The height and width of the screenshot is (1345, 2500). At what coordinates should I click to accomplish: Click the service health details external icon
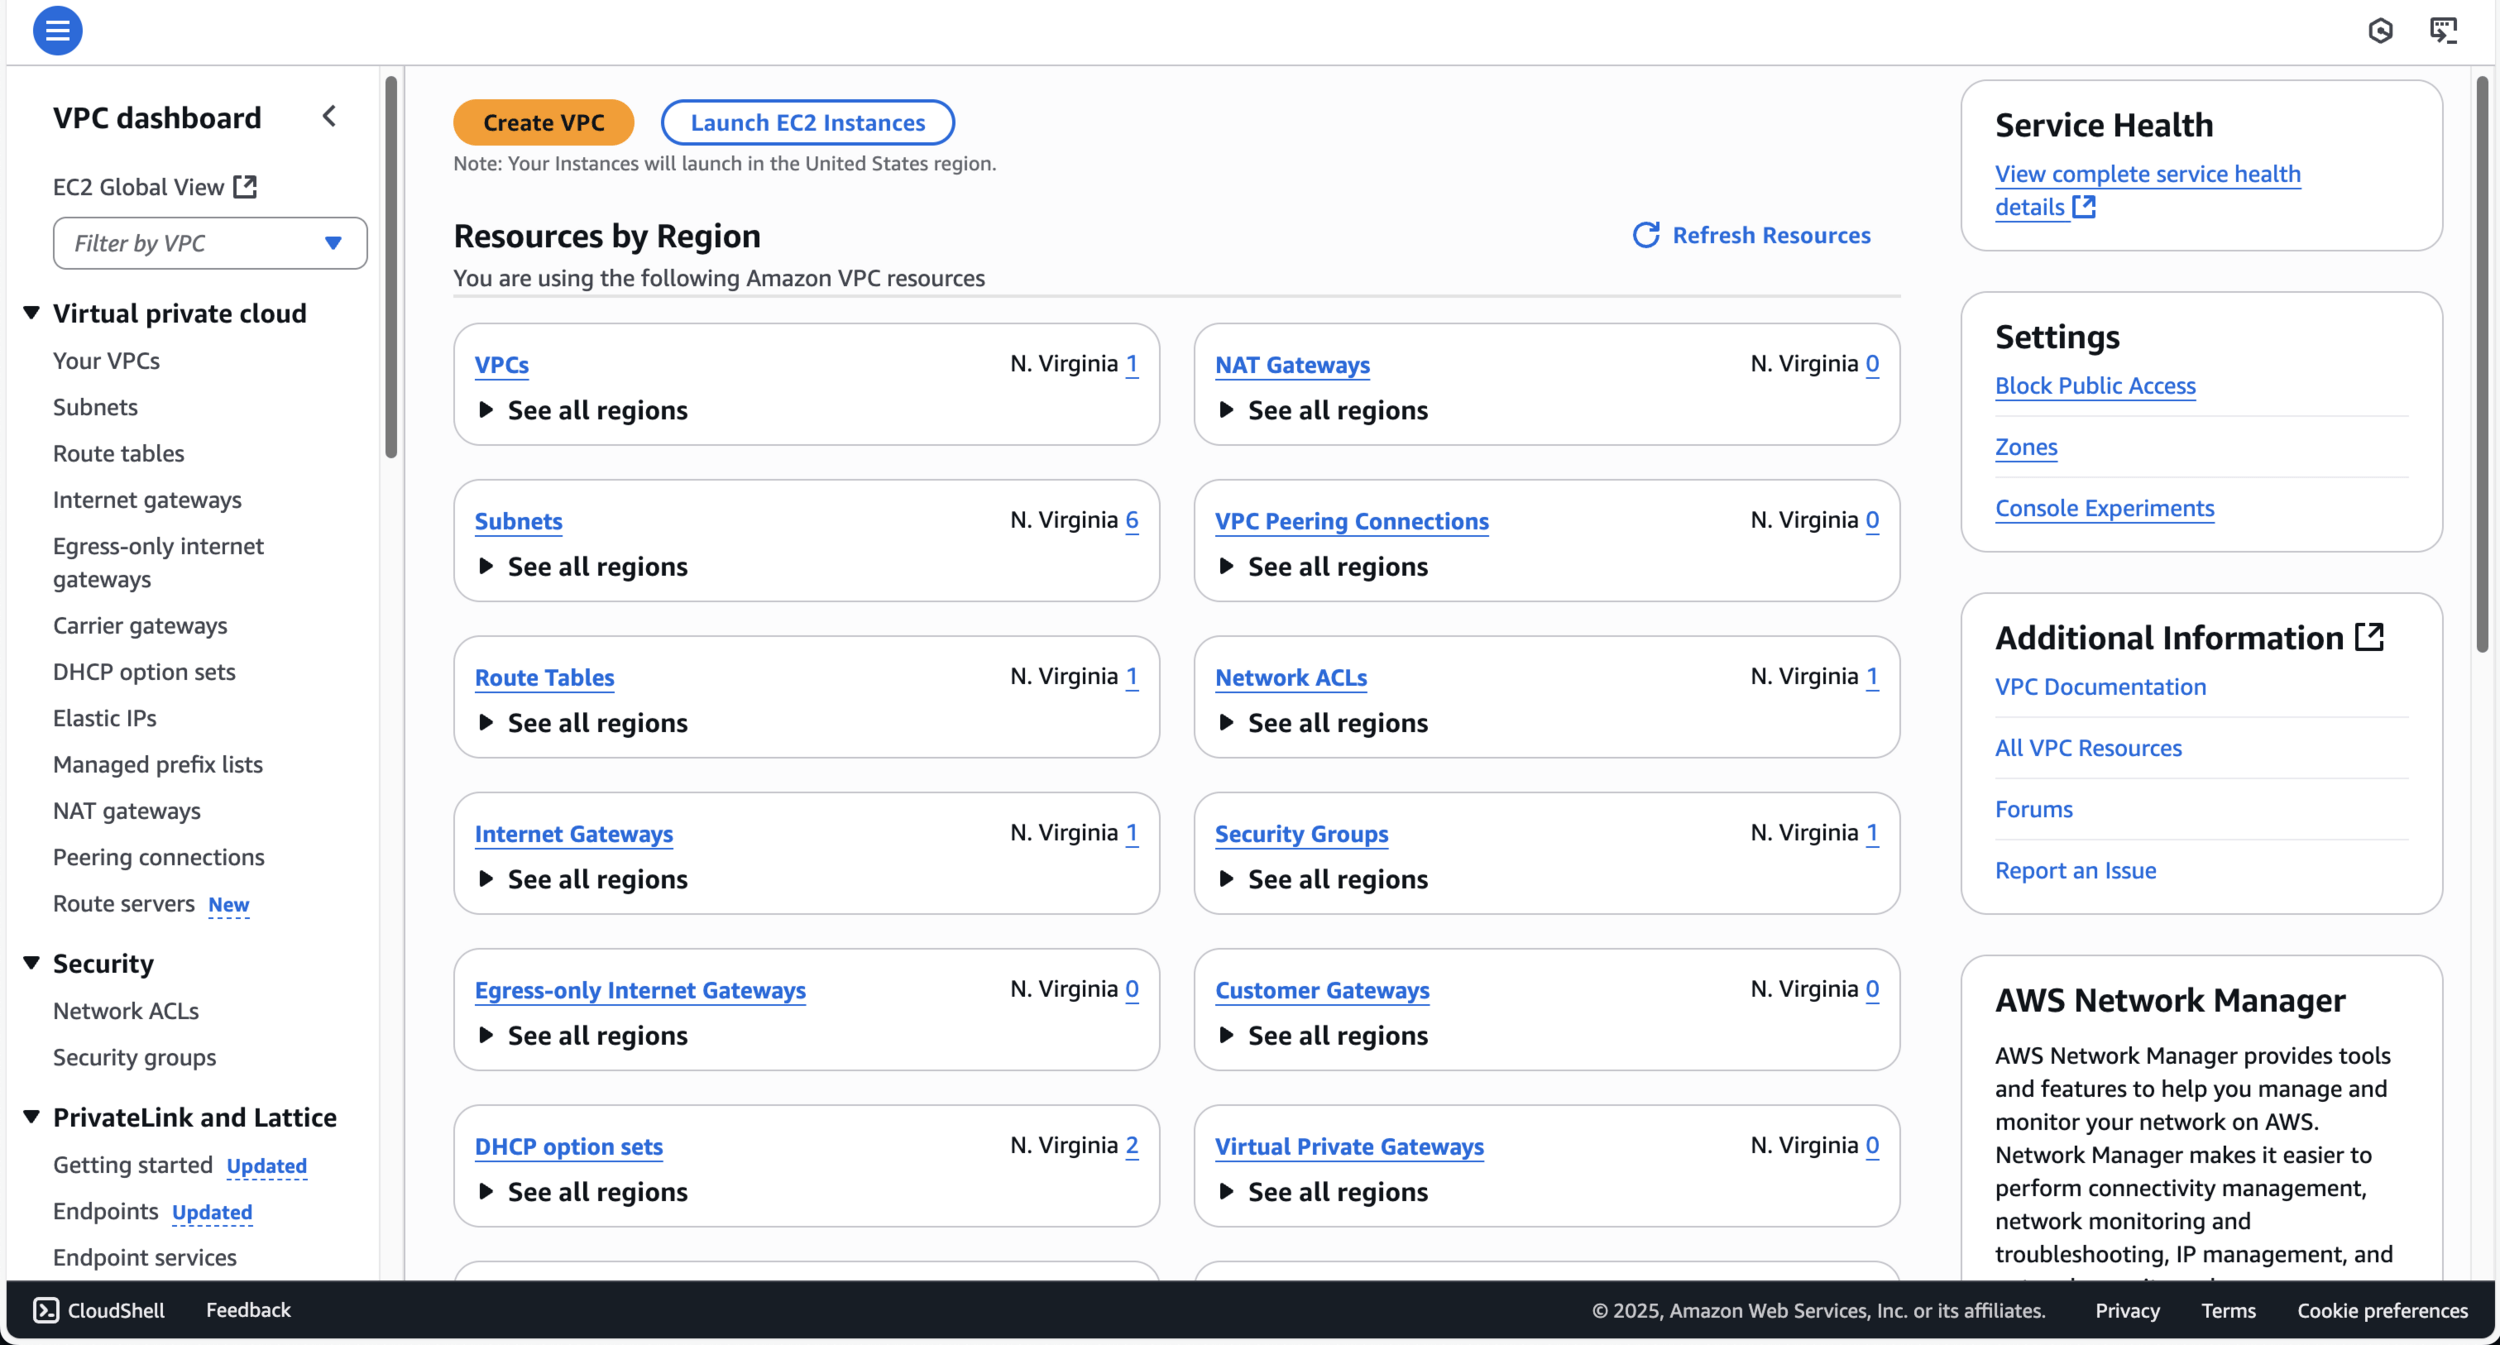(2084, 207)
